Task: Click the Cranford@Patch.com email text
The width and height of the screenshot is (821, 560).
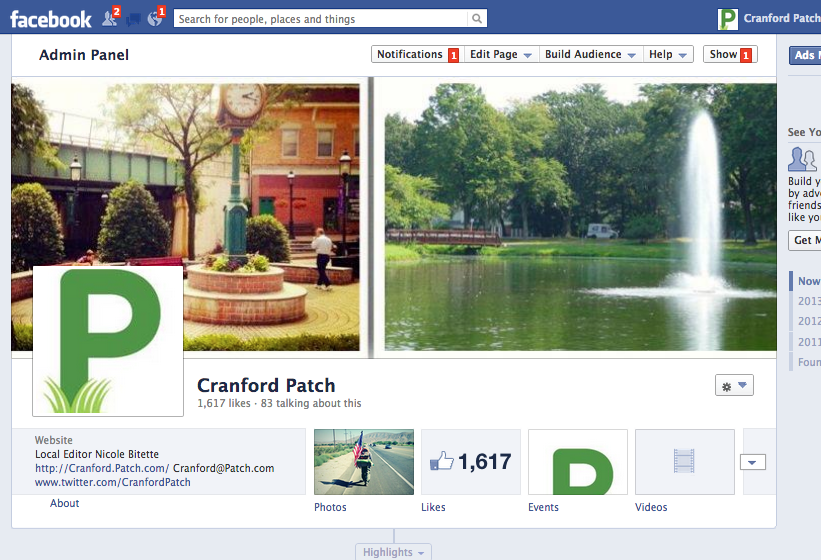Action: coord(224,468)
